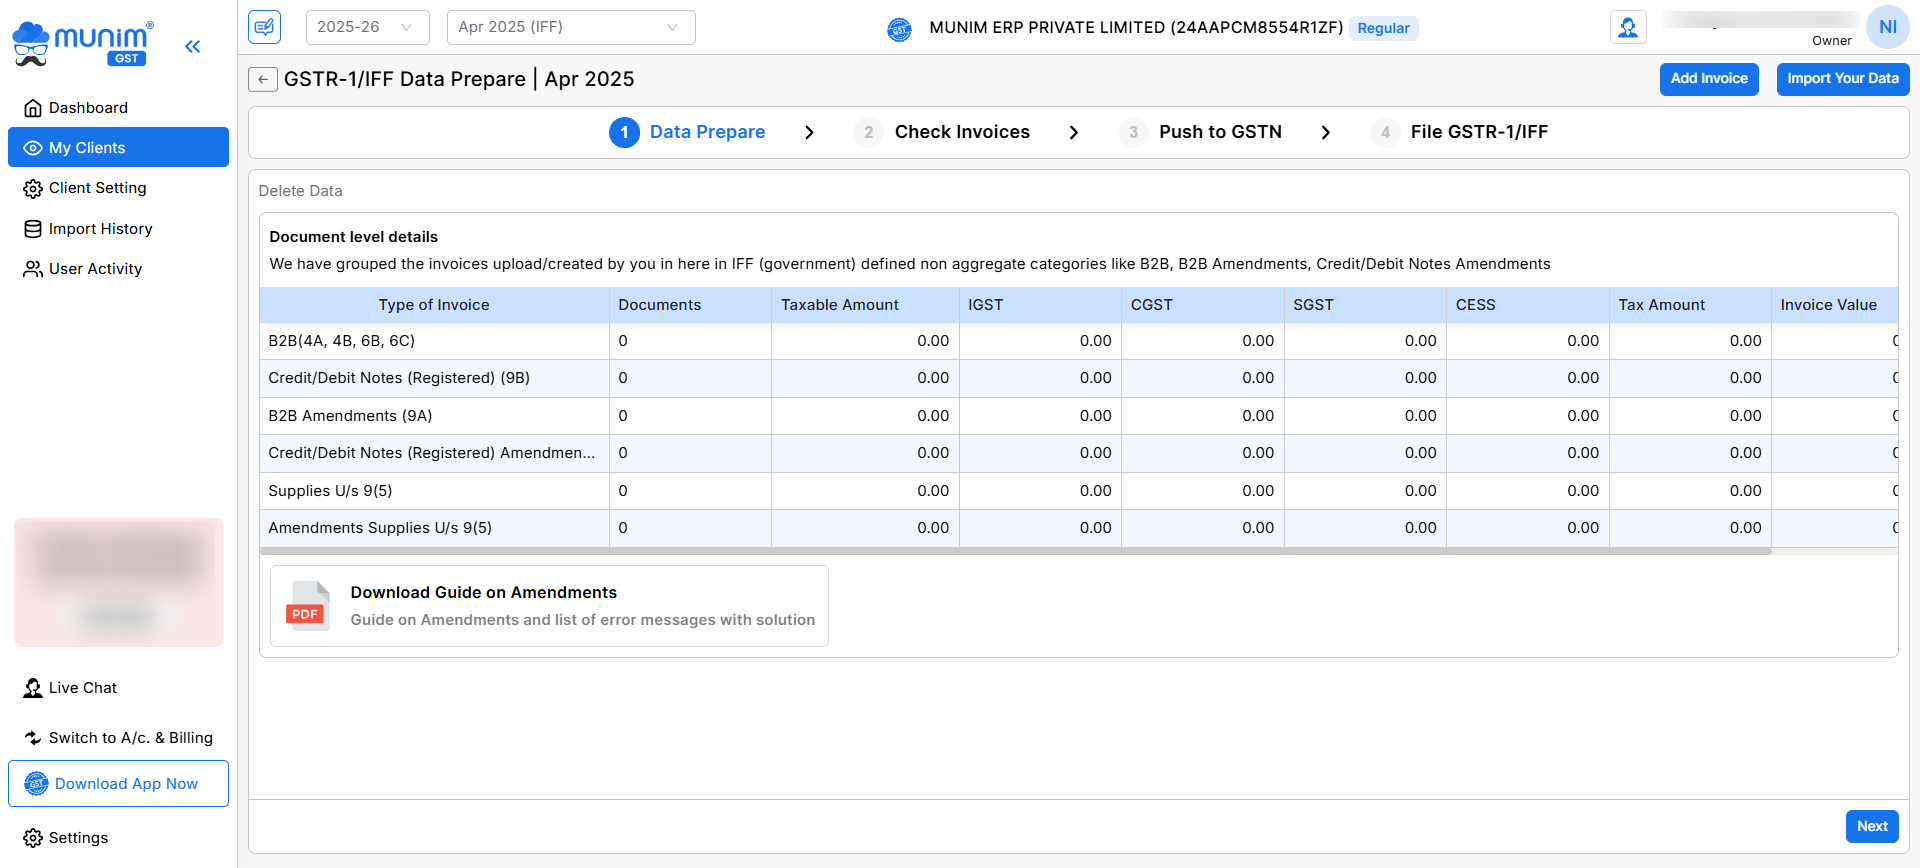Expand the Apr 2025 (IFF) period dropdown
This screenshot has width=1920, height=868.
[x=570, y=27]
